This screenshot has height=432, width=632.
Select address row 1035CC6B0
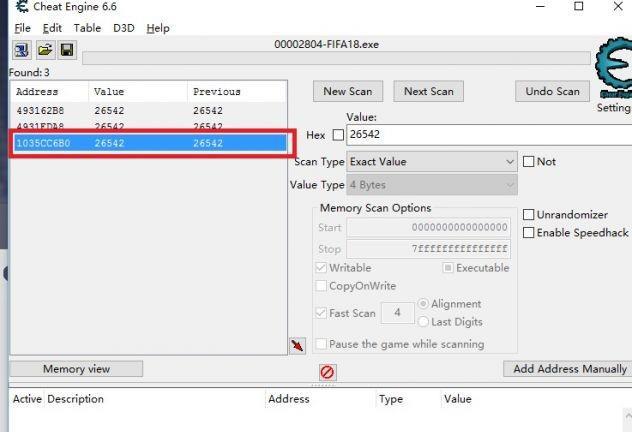tap(149, 143)
